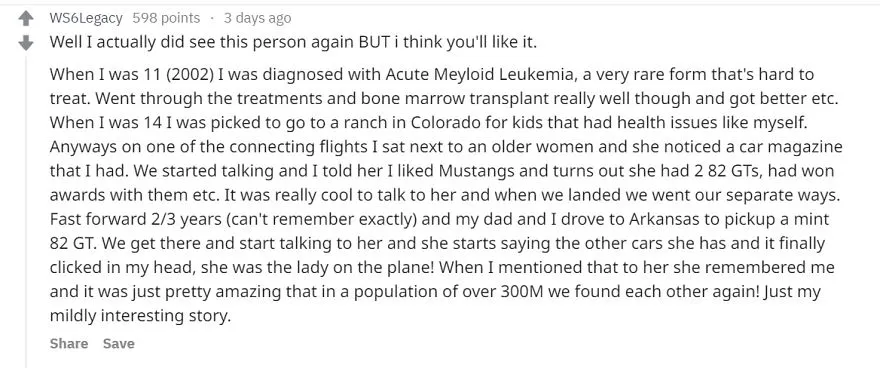Click the 3 days ago timestamp
Screen dimensions: 880x368
[257, 18]
